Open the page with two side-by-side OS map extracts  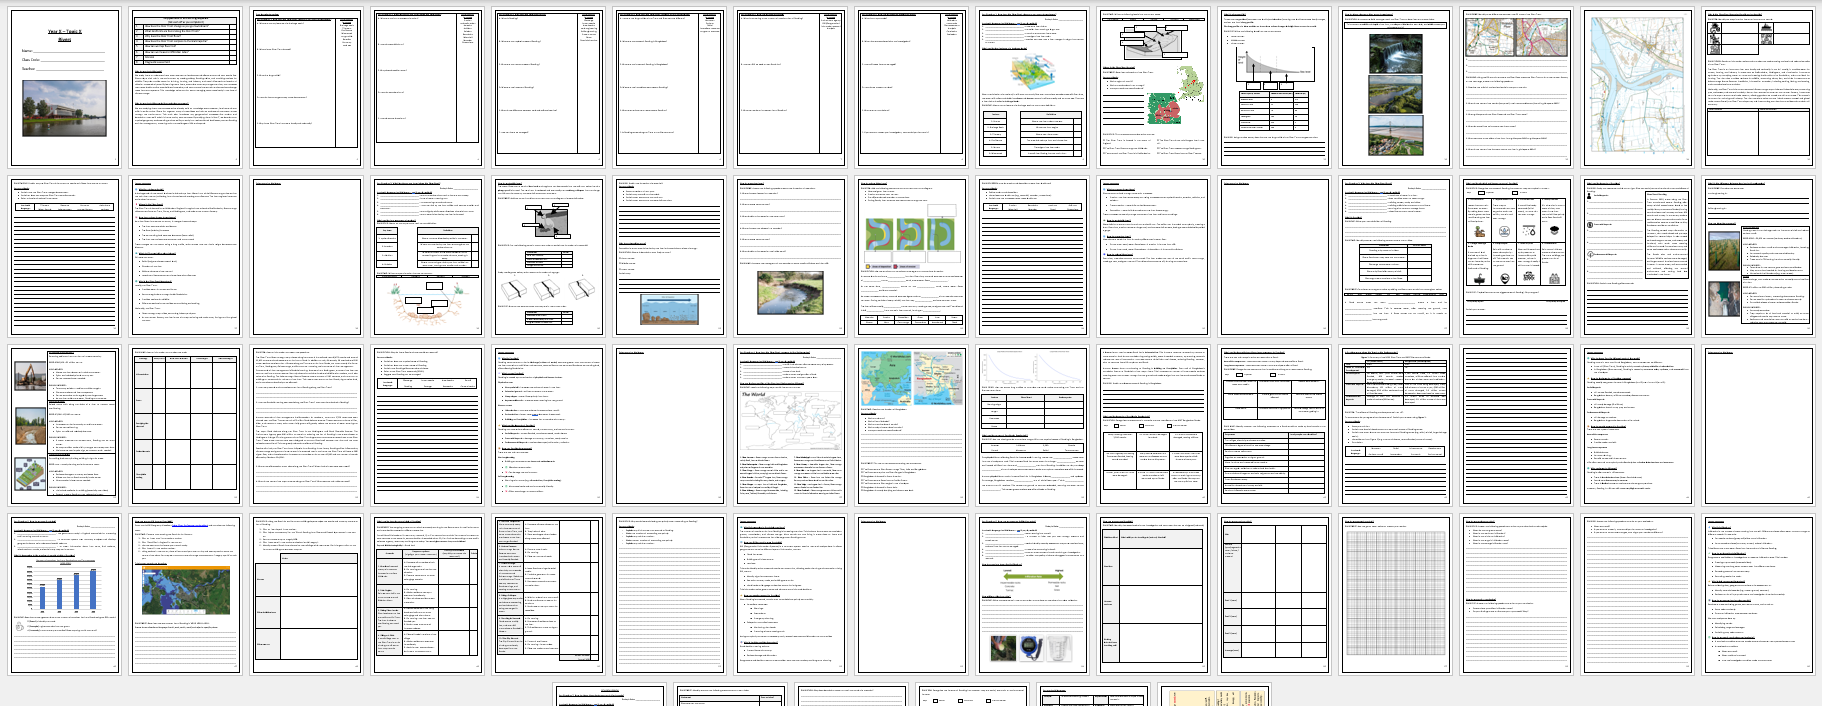click(1517, 88)
